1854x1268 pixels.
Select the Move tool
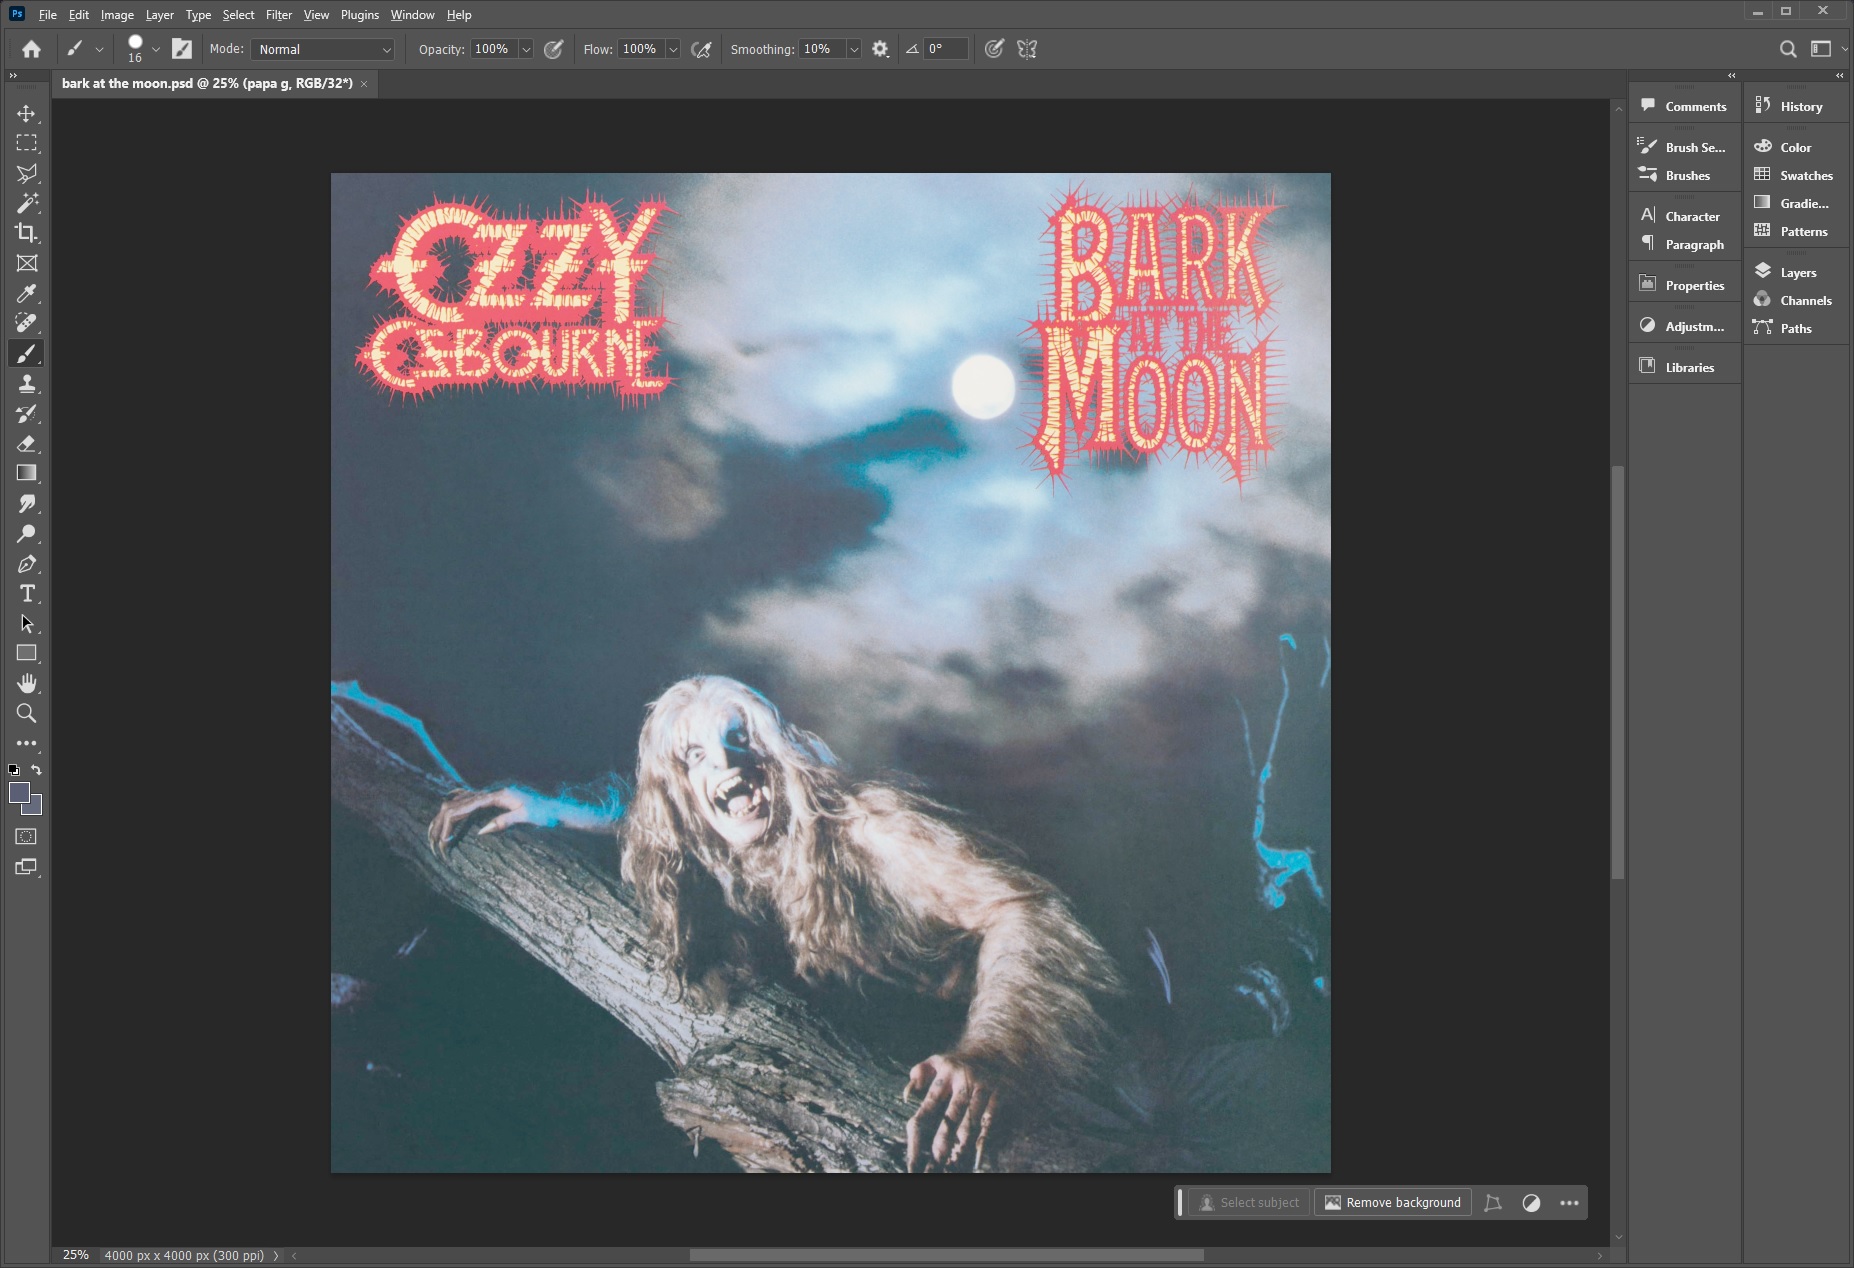click(x=27, y=113)
